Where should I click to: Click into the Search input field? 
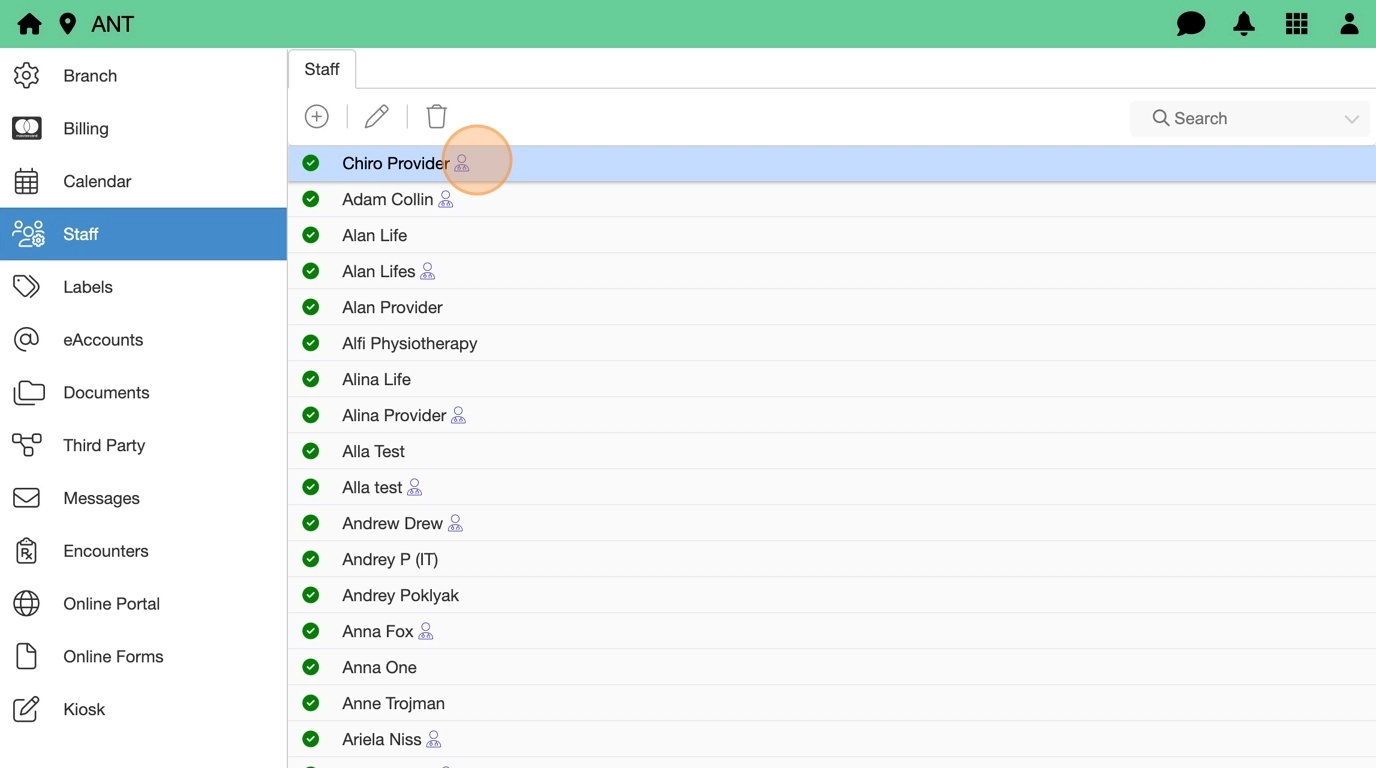click(1240, 118)
